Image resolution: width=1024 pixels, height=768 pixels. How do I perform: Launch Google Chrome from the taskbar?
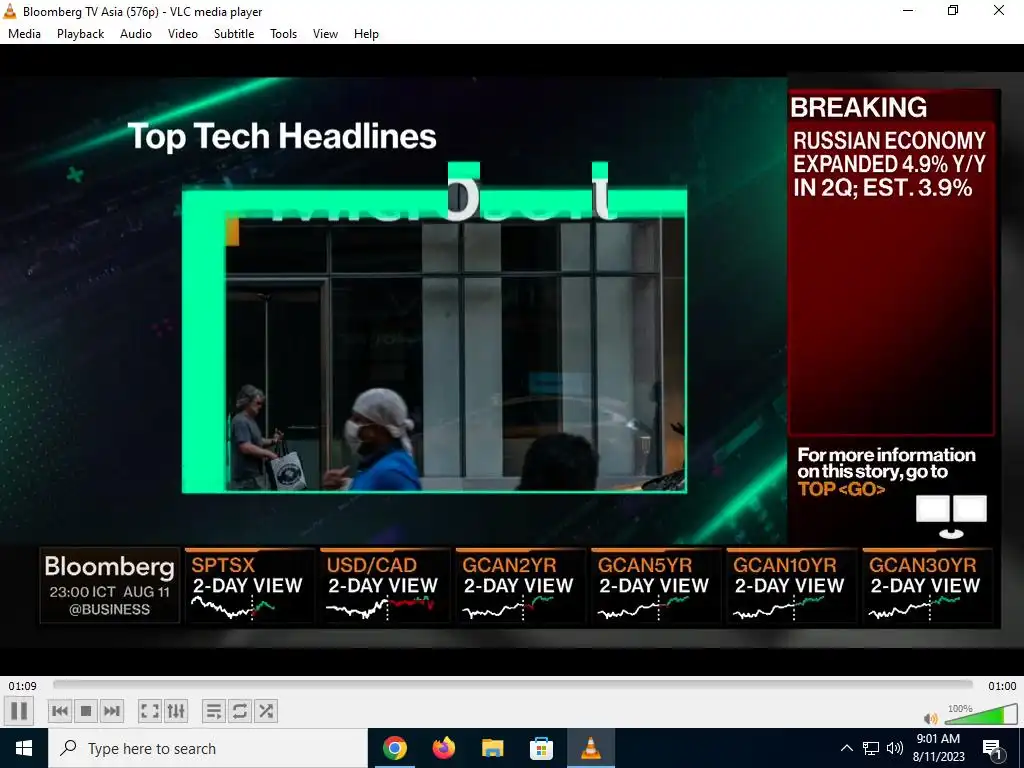pyautogui.click(x=394, y=748)
